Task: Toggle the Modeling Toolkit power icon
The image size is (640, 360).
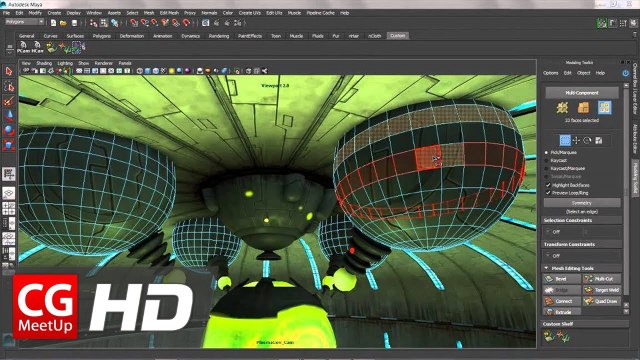Action: click(626, 73)
